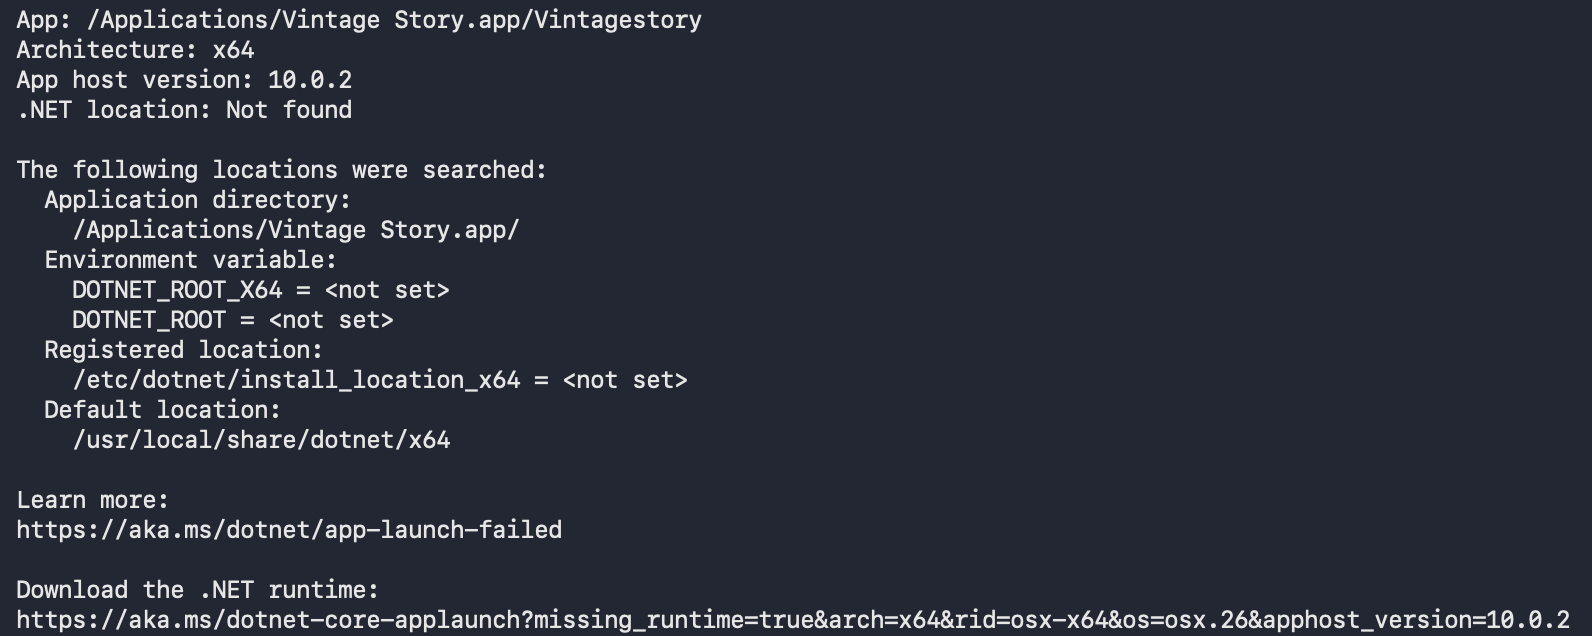Click the 'Learn more:' label
1592x636 pixels.
[93, 500]
